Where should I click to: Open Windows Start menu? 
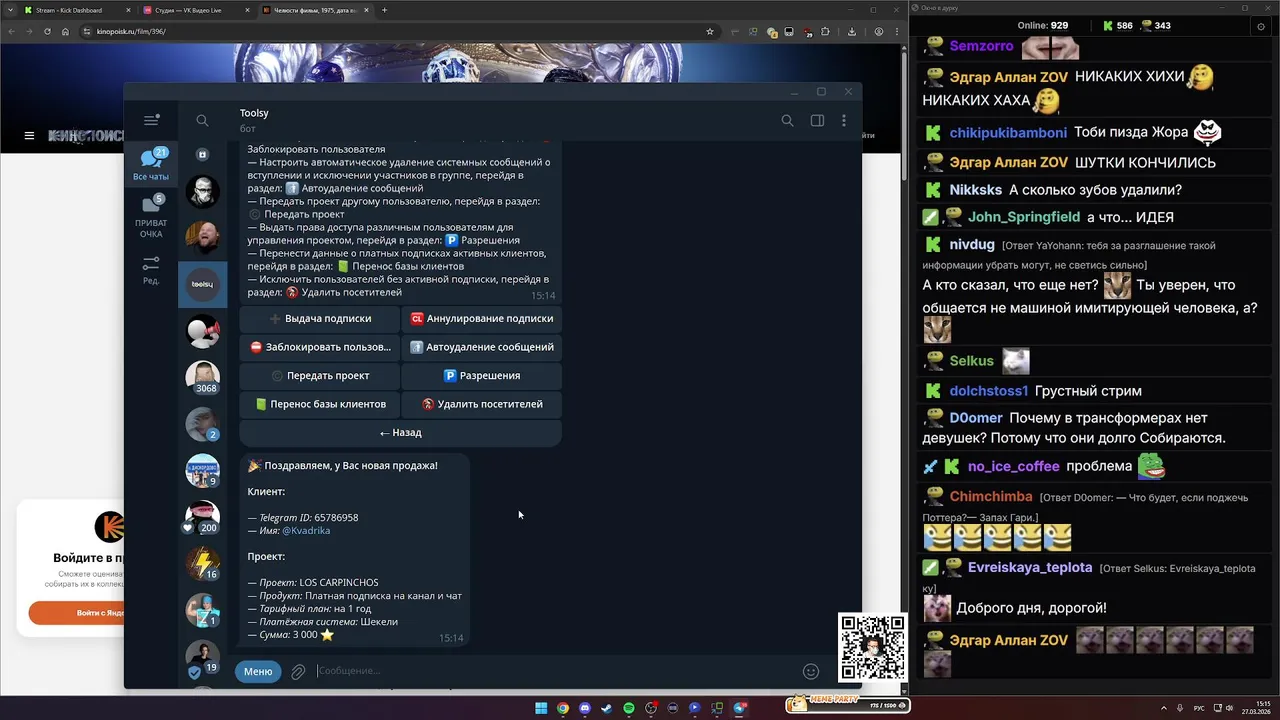coord(541,708)
